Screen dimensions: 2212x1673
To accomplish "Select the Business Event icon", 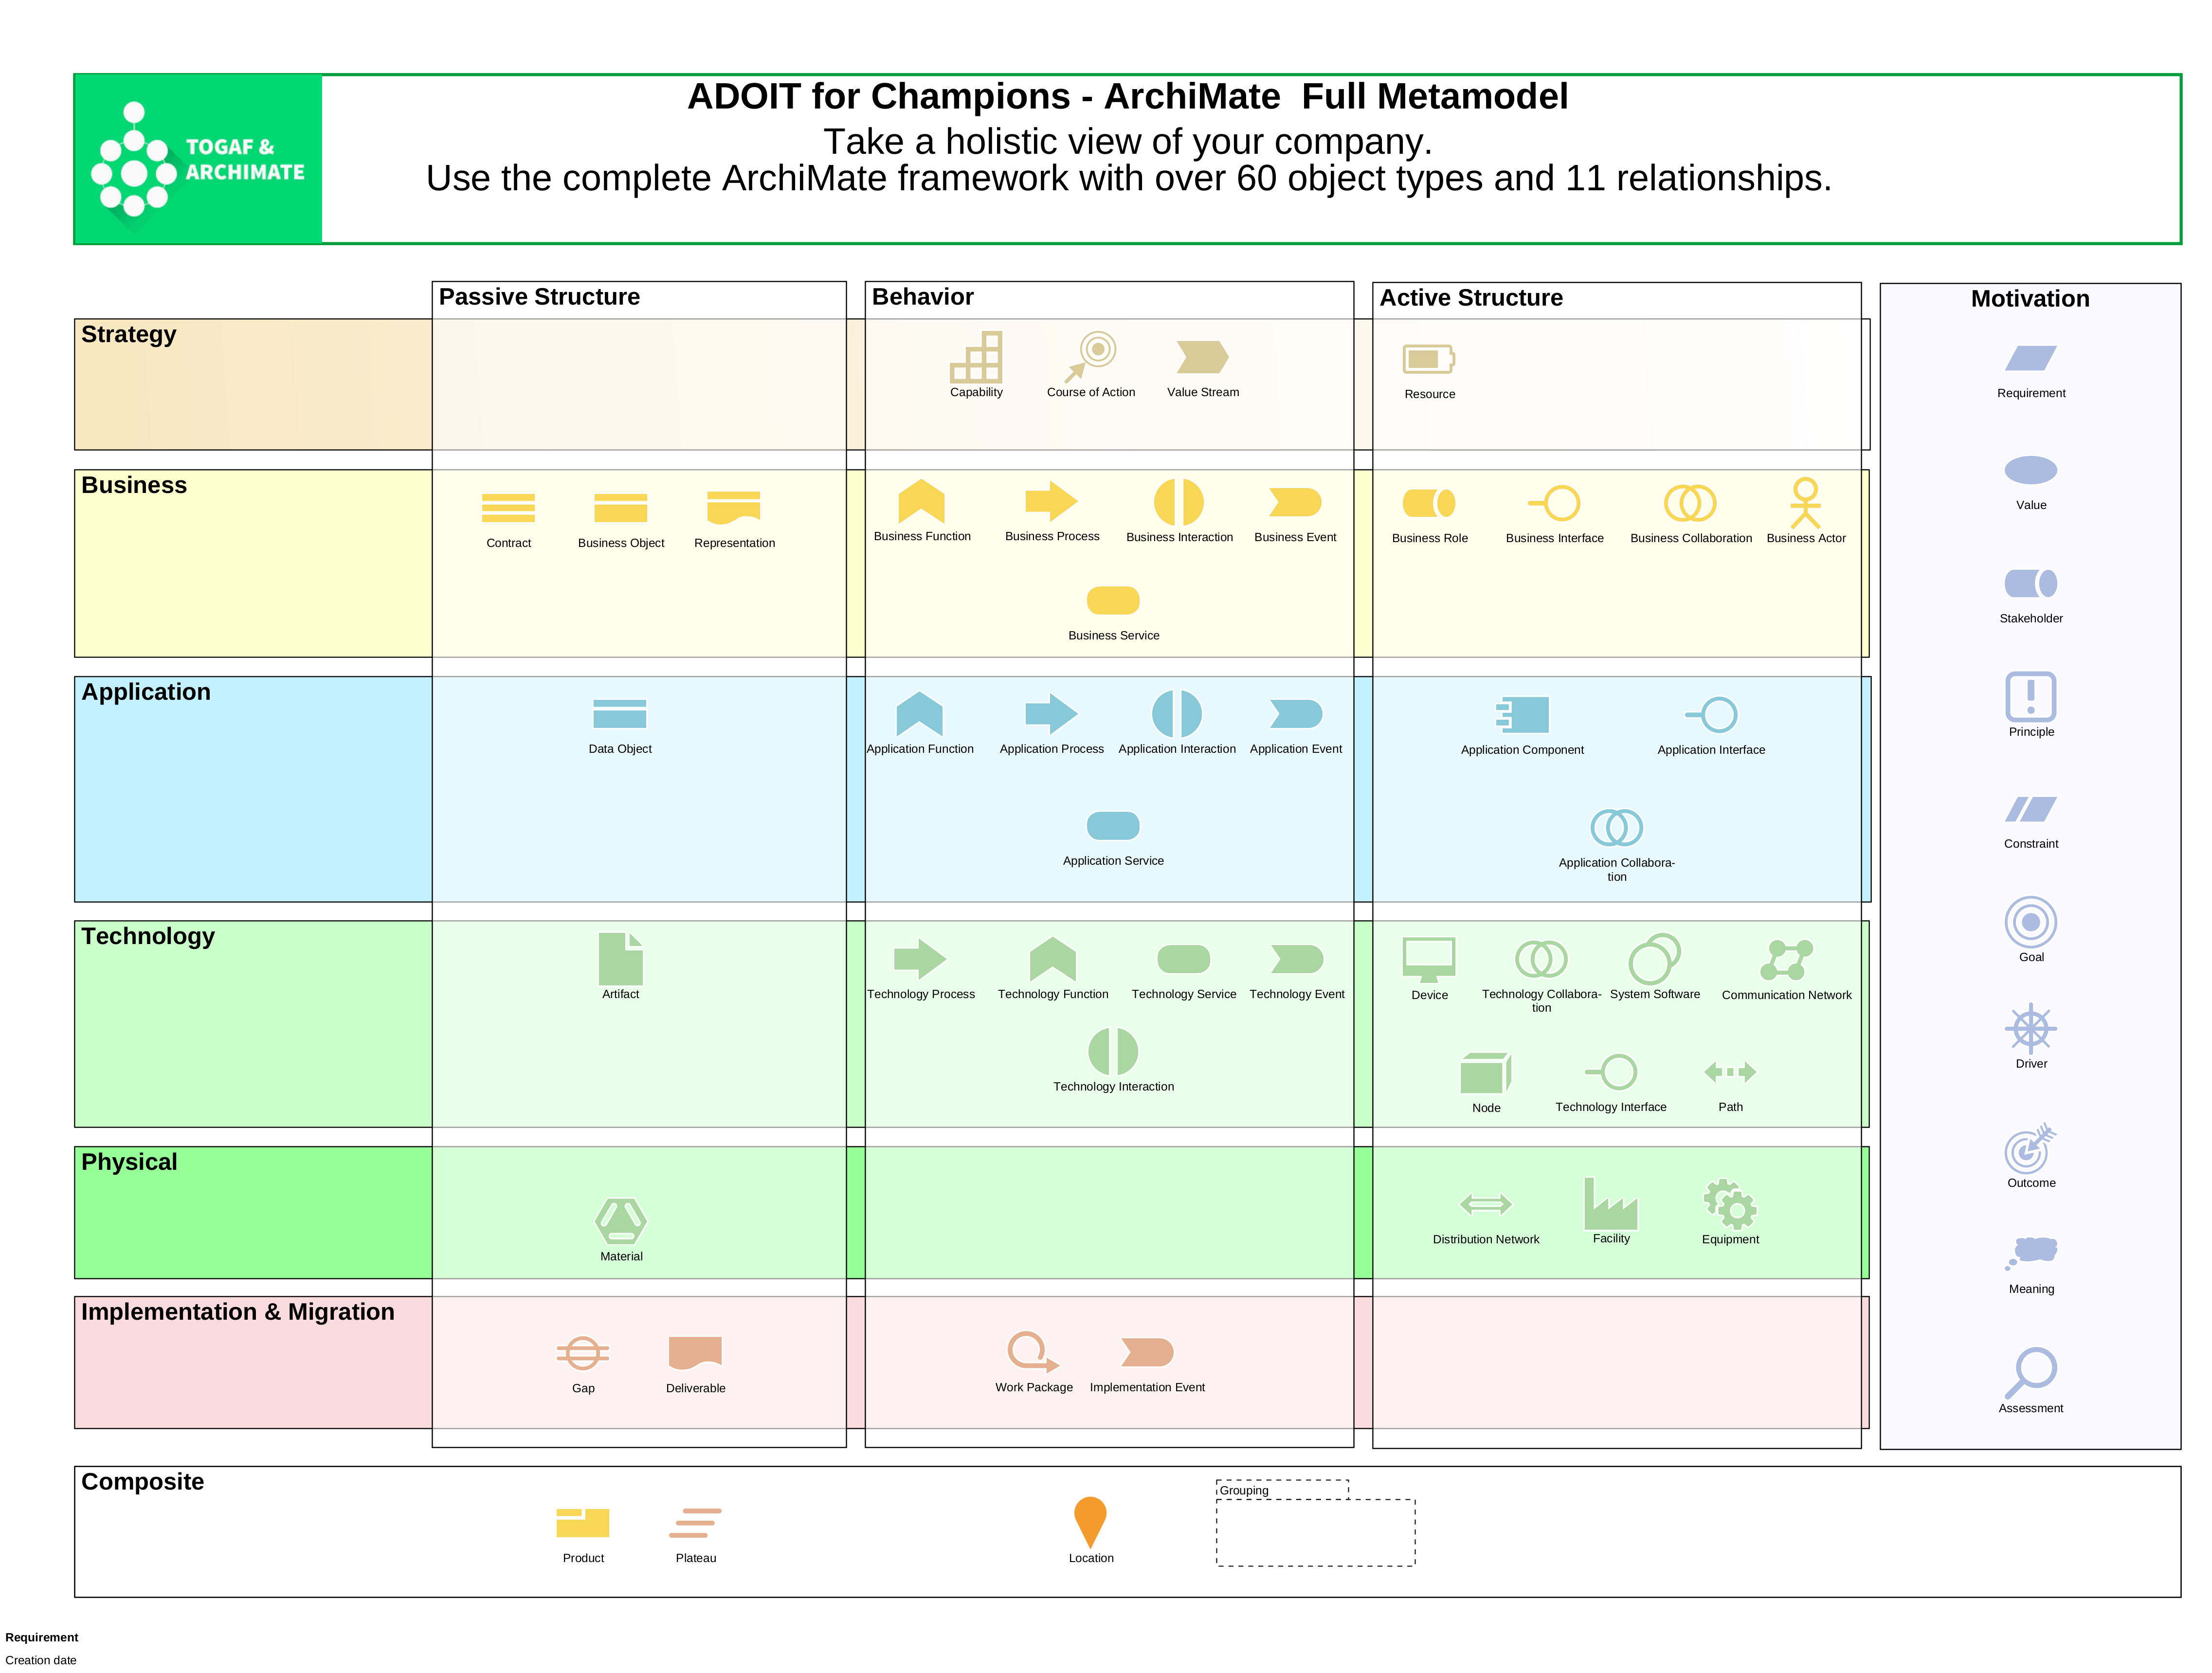I will 1295,502.
